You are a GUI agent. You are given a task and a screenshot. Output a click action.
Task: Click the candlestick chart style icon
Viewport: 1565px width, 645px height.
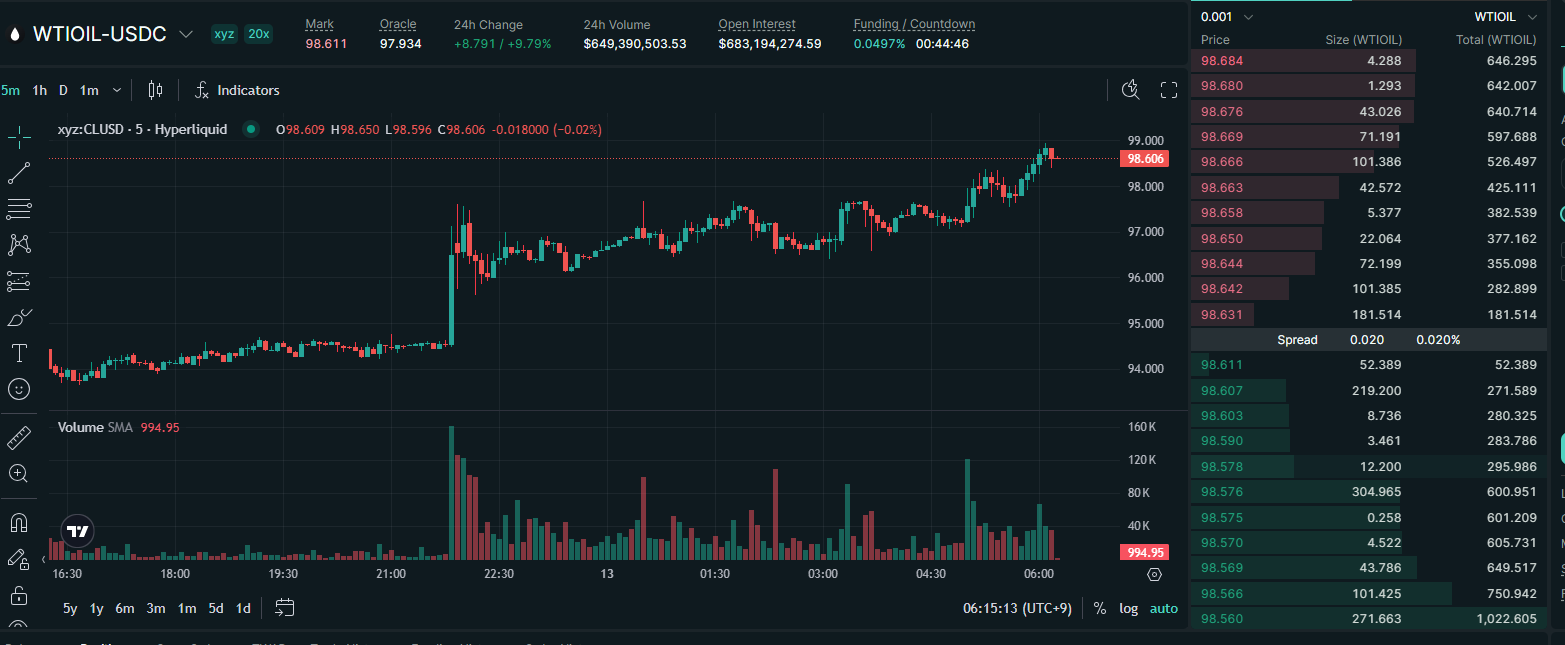point(155,90)
